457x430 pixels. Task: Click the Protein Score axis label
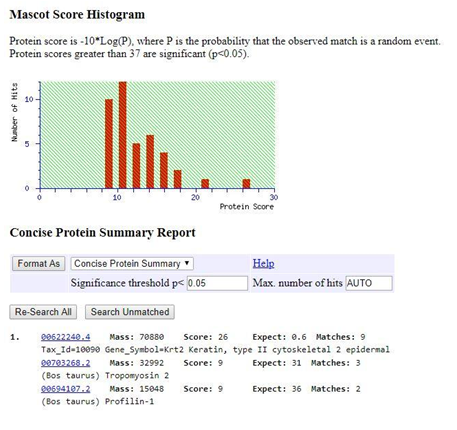pos(247,207)
